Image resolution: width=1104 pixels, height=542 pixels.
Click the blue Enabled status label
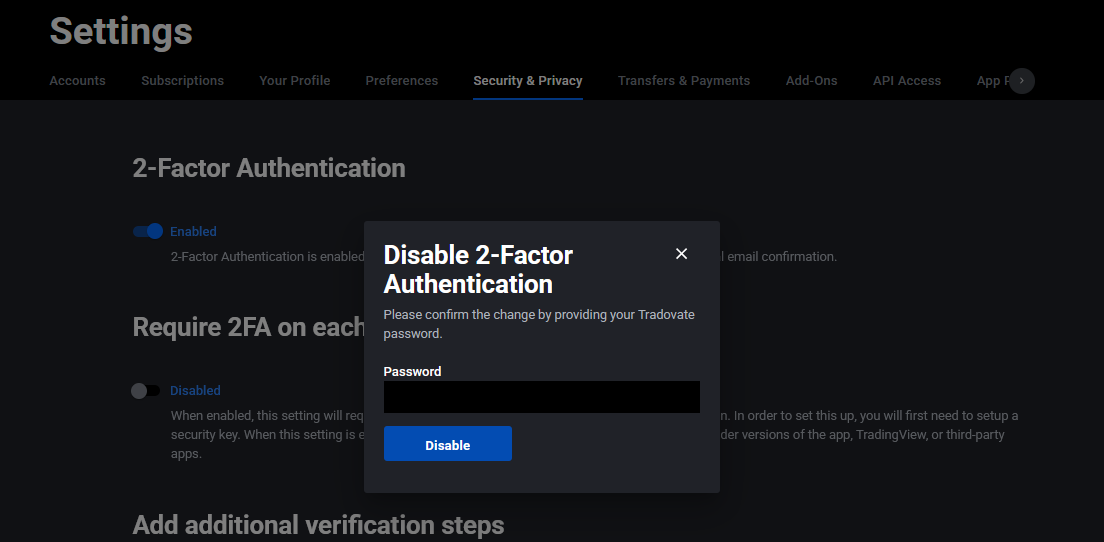(x=193, y=232)
